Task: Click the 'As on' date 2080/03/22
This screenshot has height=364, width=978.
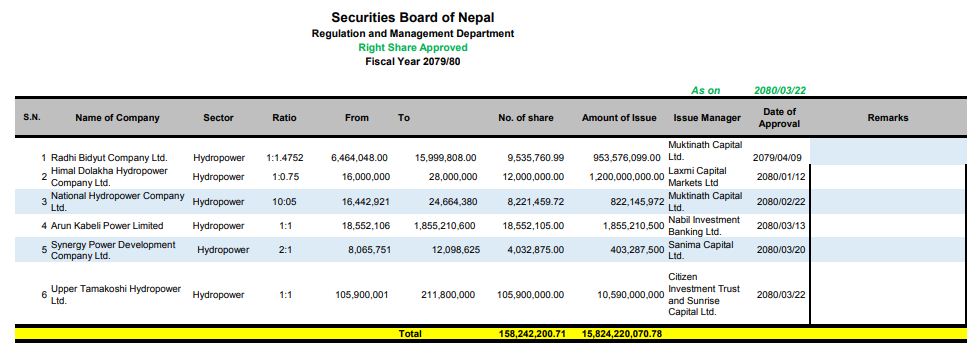Action: 780,90
